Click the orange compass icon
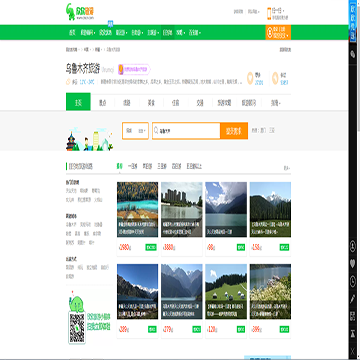 tap(275, 78)
